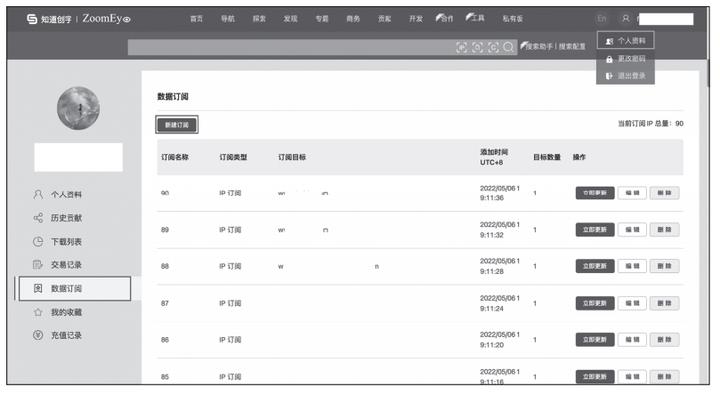Viewport: 720px width, 395px height.
Task: Click the 订阅名称 column header
Action: [x=175, y=157]
